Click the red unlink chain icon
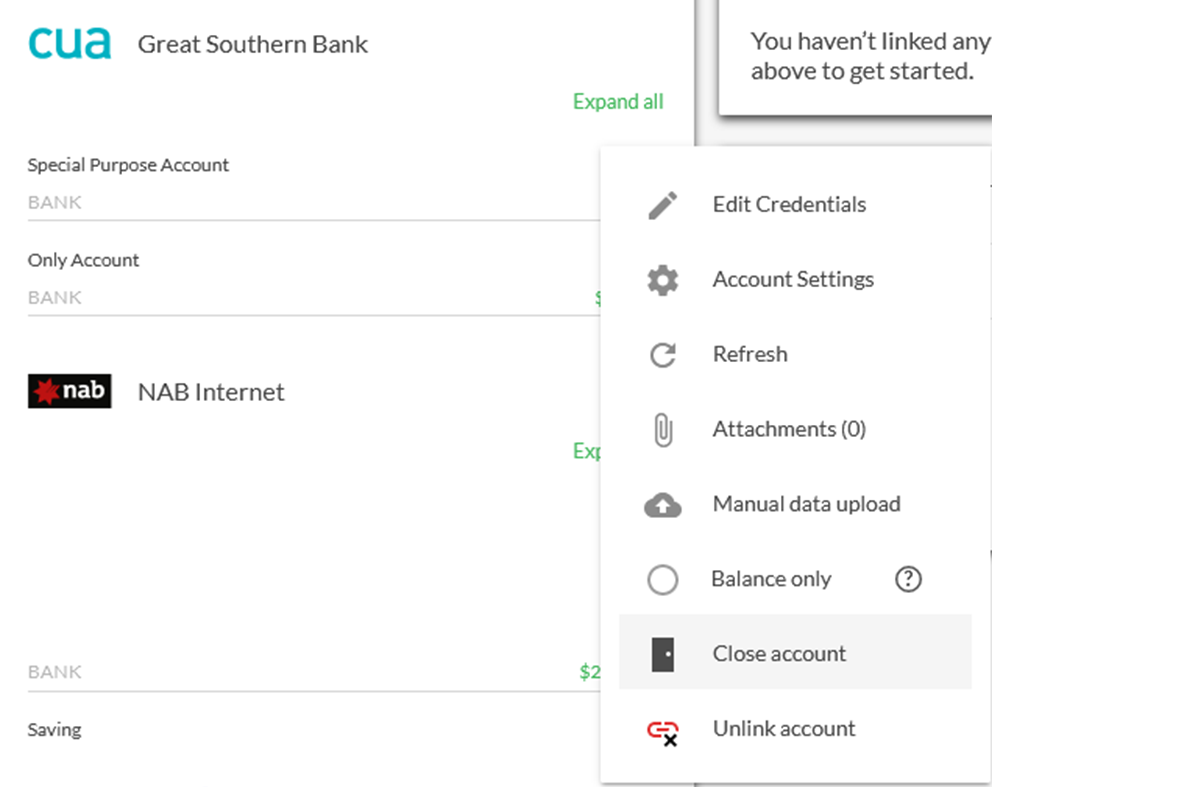This screenshot has width=1181, height=787. pos(663,732)
